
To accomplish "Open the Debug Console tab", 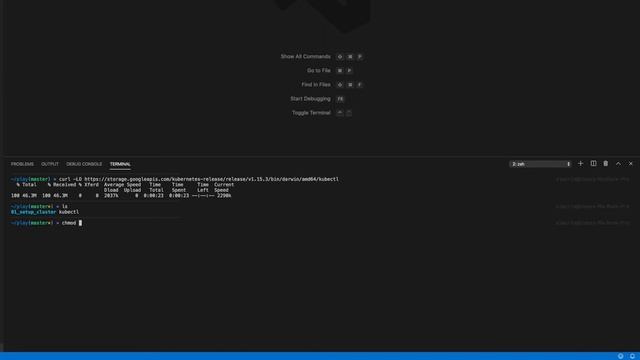I will (84, 164).
